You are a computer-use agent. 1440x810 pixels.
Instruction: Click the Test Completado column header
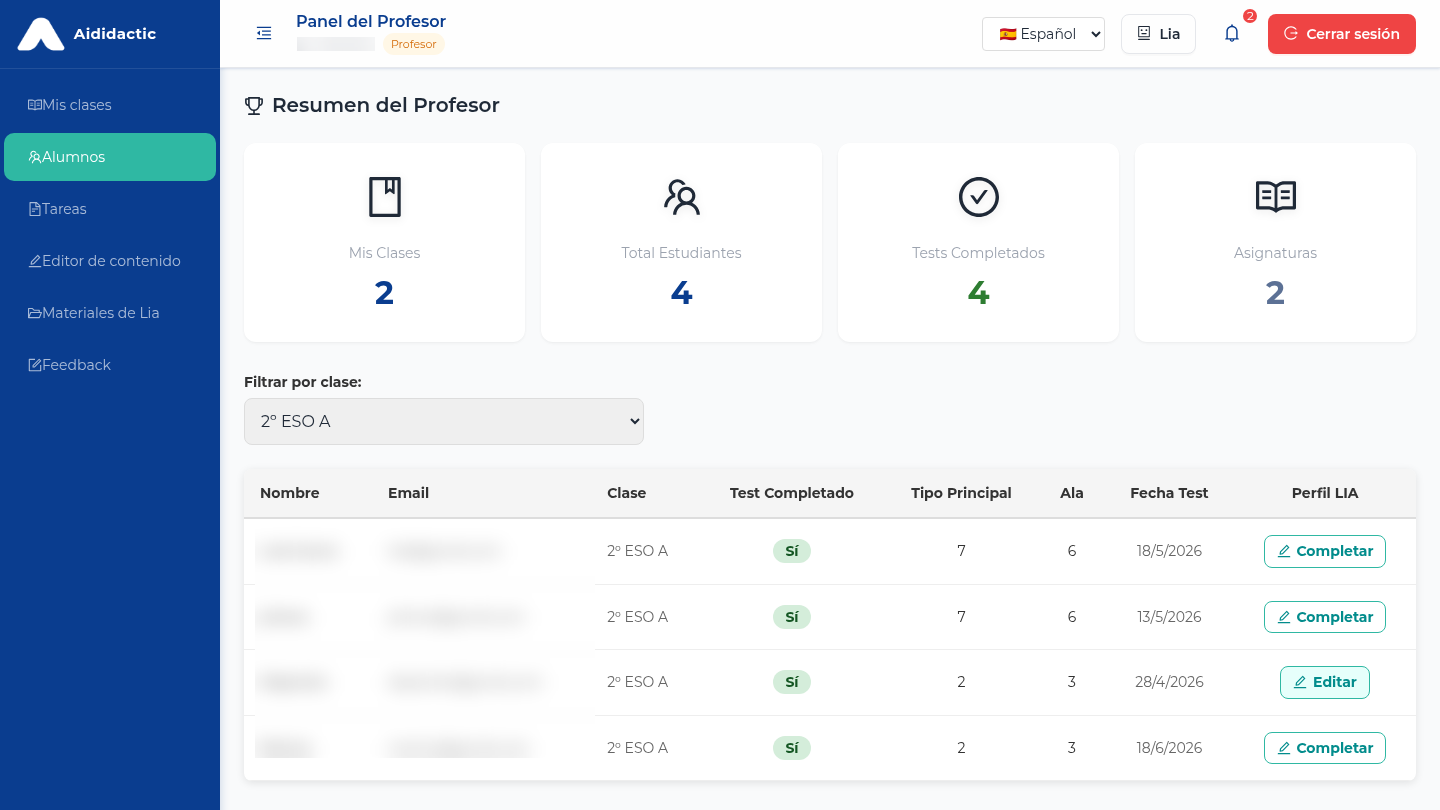click(x=792, y=493)
